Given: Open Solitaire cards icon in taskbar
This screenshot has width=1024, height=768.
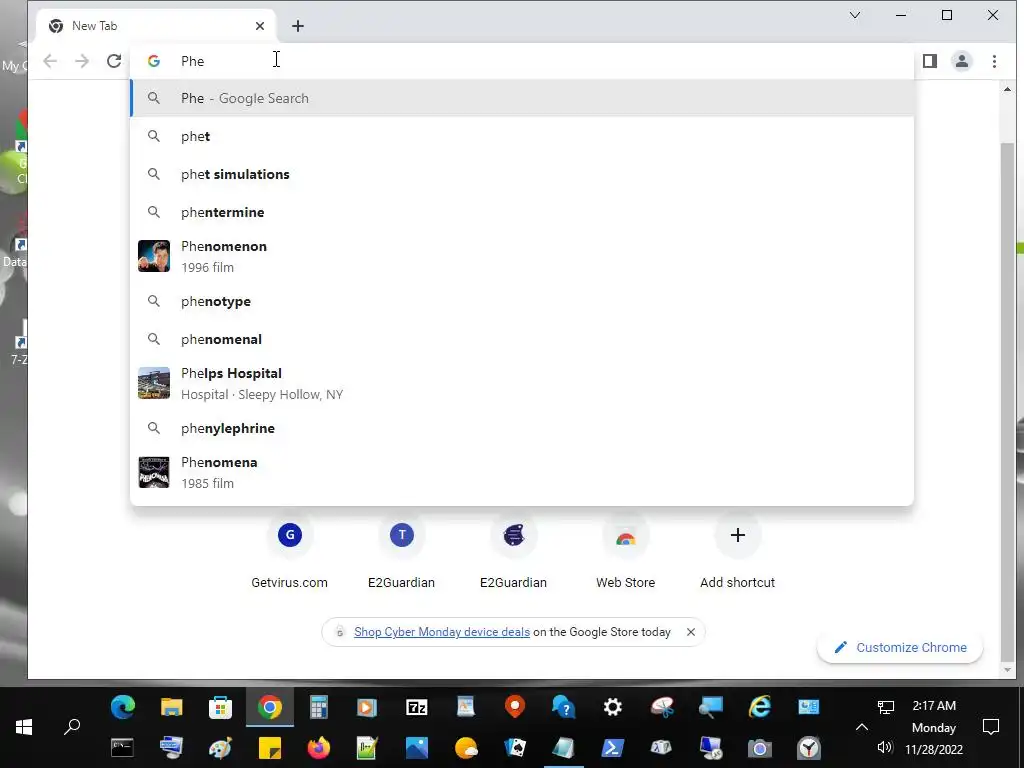Looking at the screenshot, I should tap(515, 748).
